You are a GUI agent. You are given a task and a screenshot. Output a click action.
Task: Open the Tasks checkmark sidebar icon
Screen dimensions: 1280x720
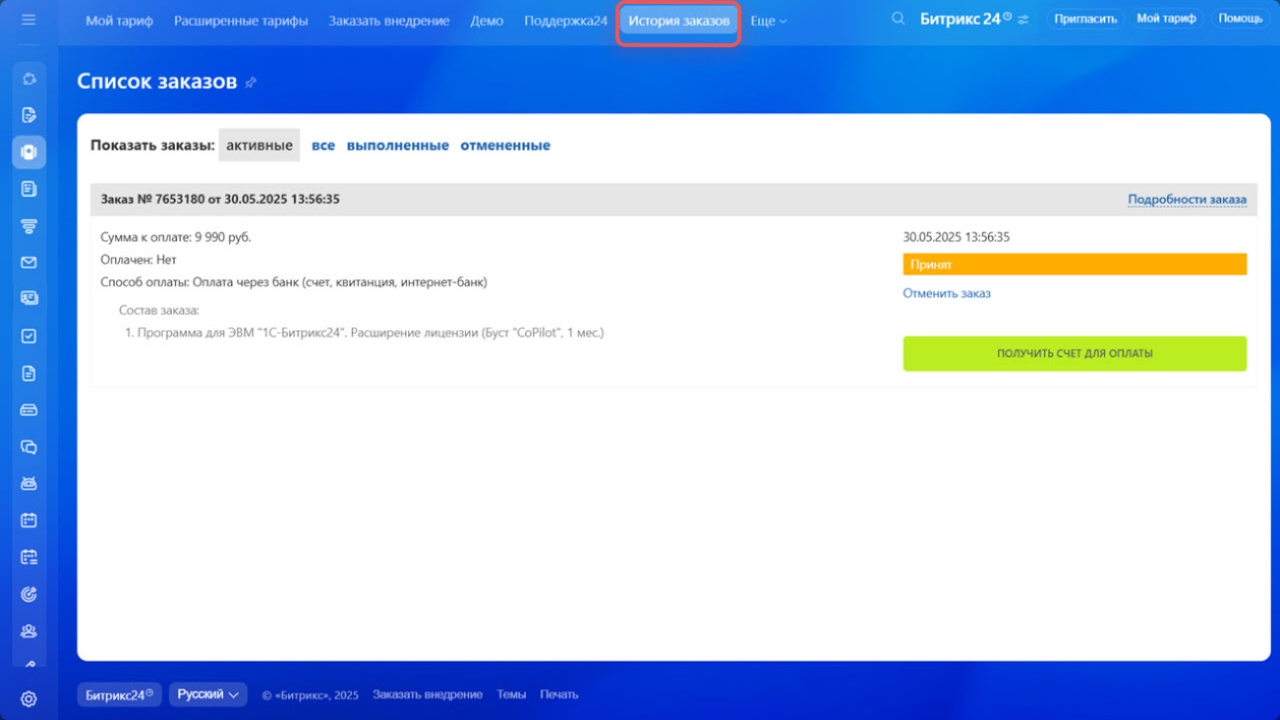pyautogui.click(x=29, y=336)
